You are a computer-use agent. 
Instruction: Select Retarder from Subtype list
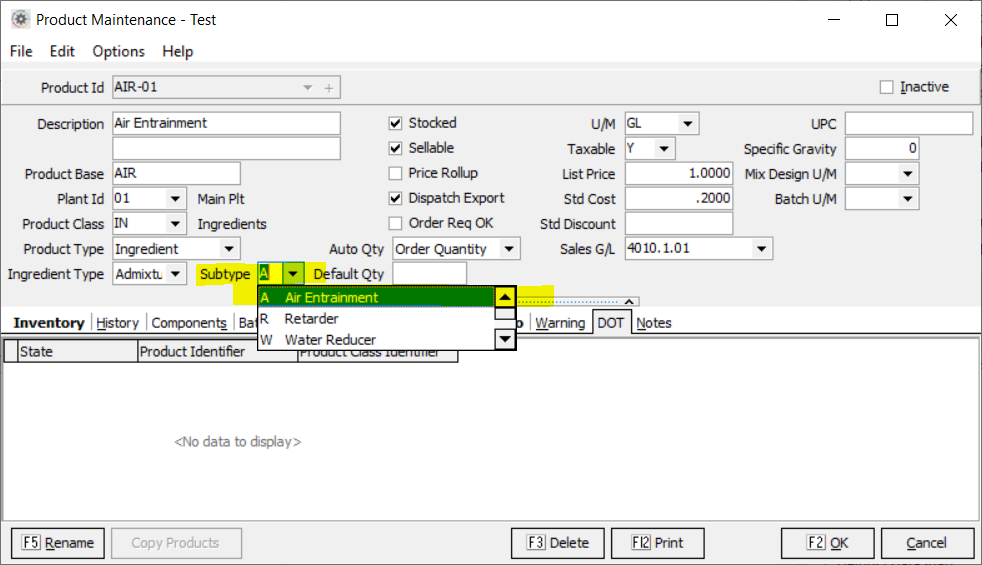pos(311,319)
